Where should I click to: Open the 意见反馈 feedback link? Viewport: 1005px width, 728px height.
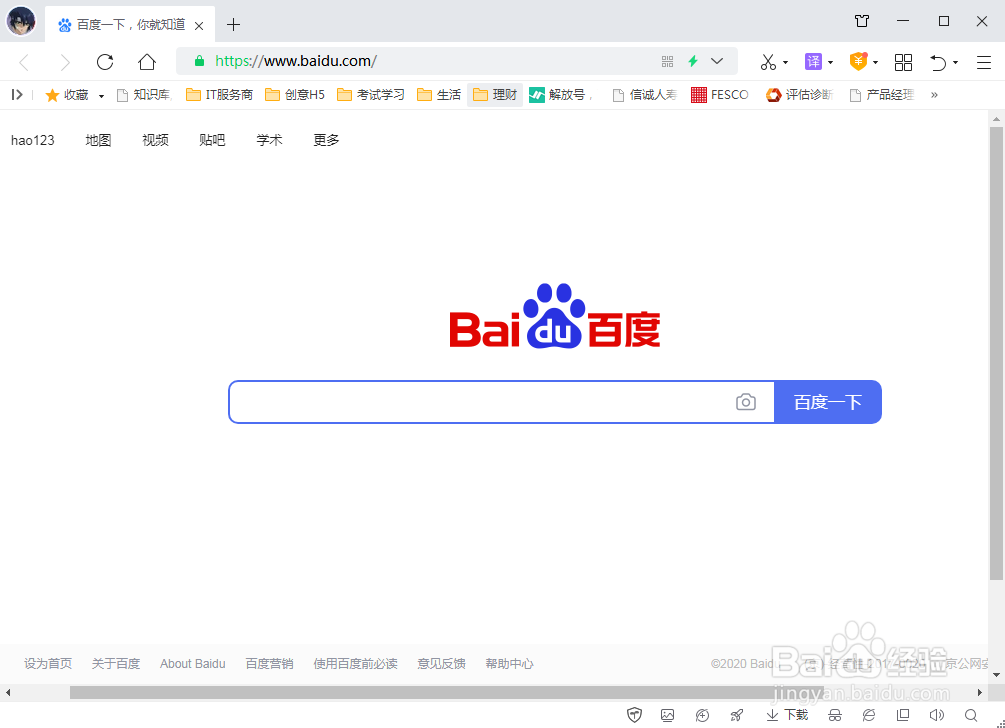(441, 663)
